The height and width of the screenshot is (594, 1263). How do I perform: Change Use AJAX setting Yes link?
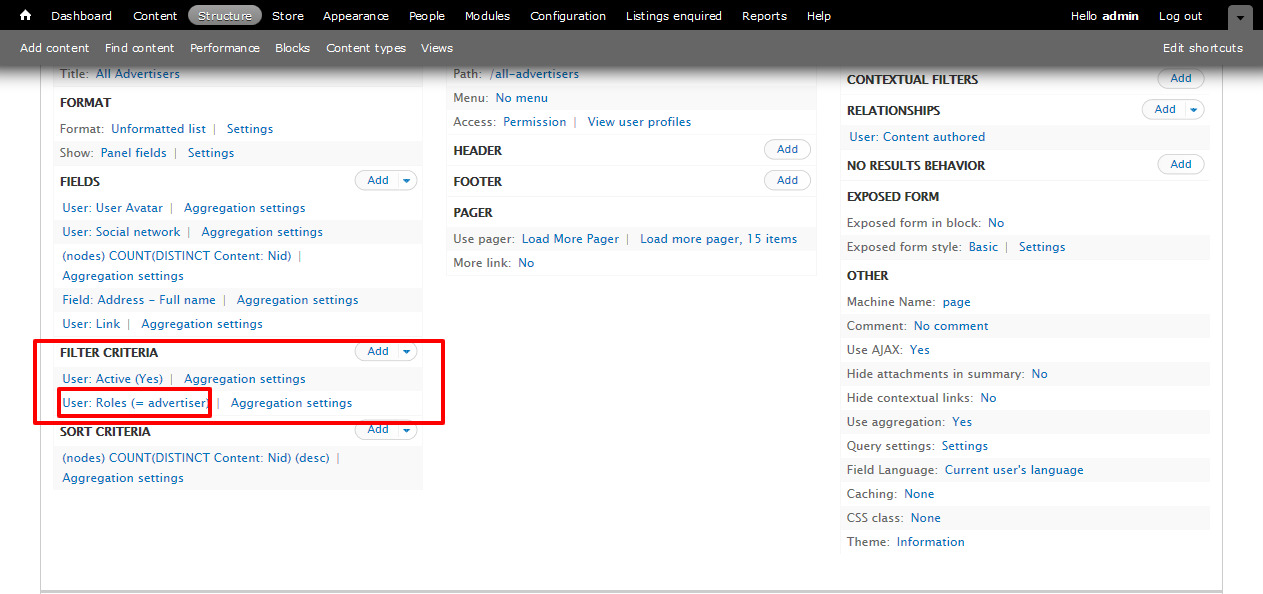(919, 350)
